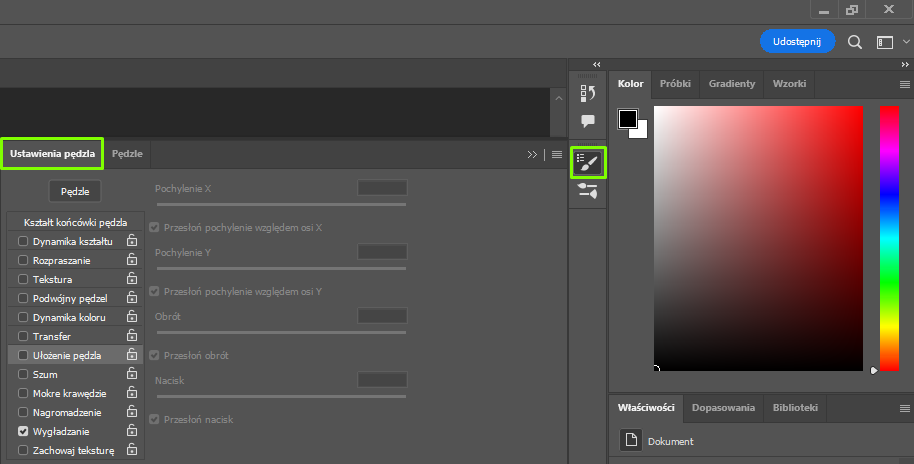The width and height of the screenshot is (914, 464).
Task: Enable Szum checkbox
Action: pos(23,374)
